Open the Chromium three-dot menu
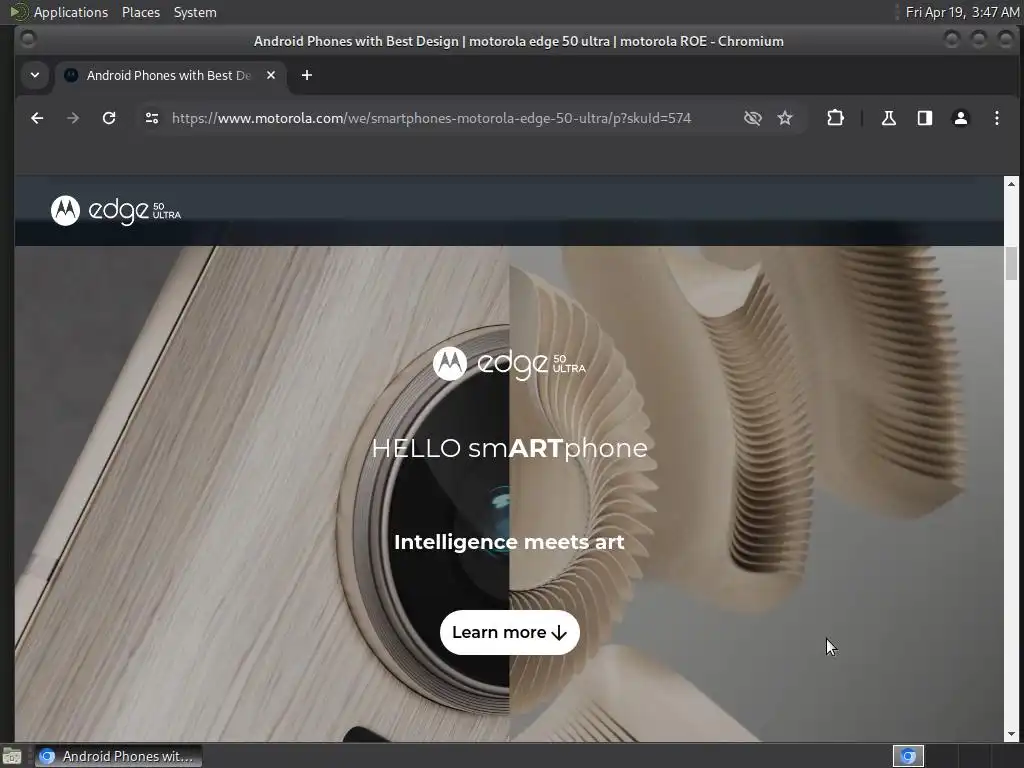This screenshot has height=768, width=1024. tap(997, 118)
